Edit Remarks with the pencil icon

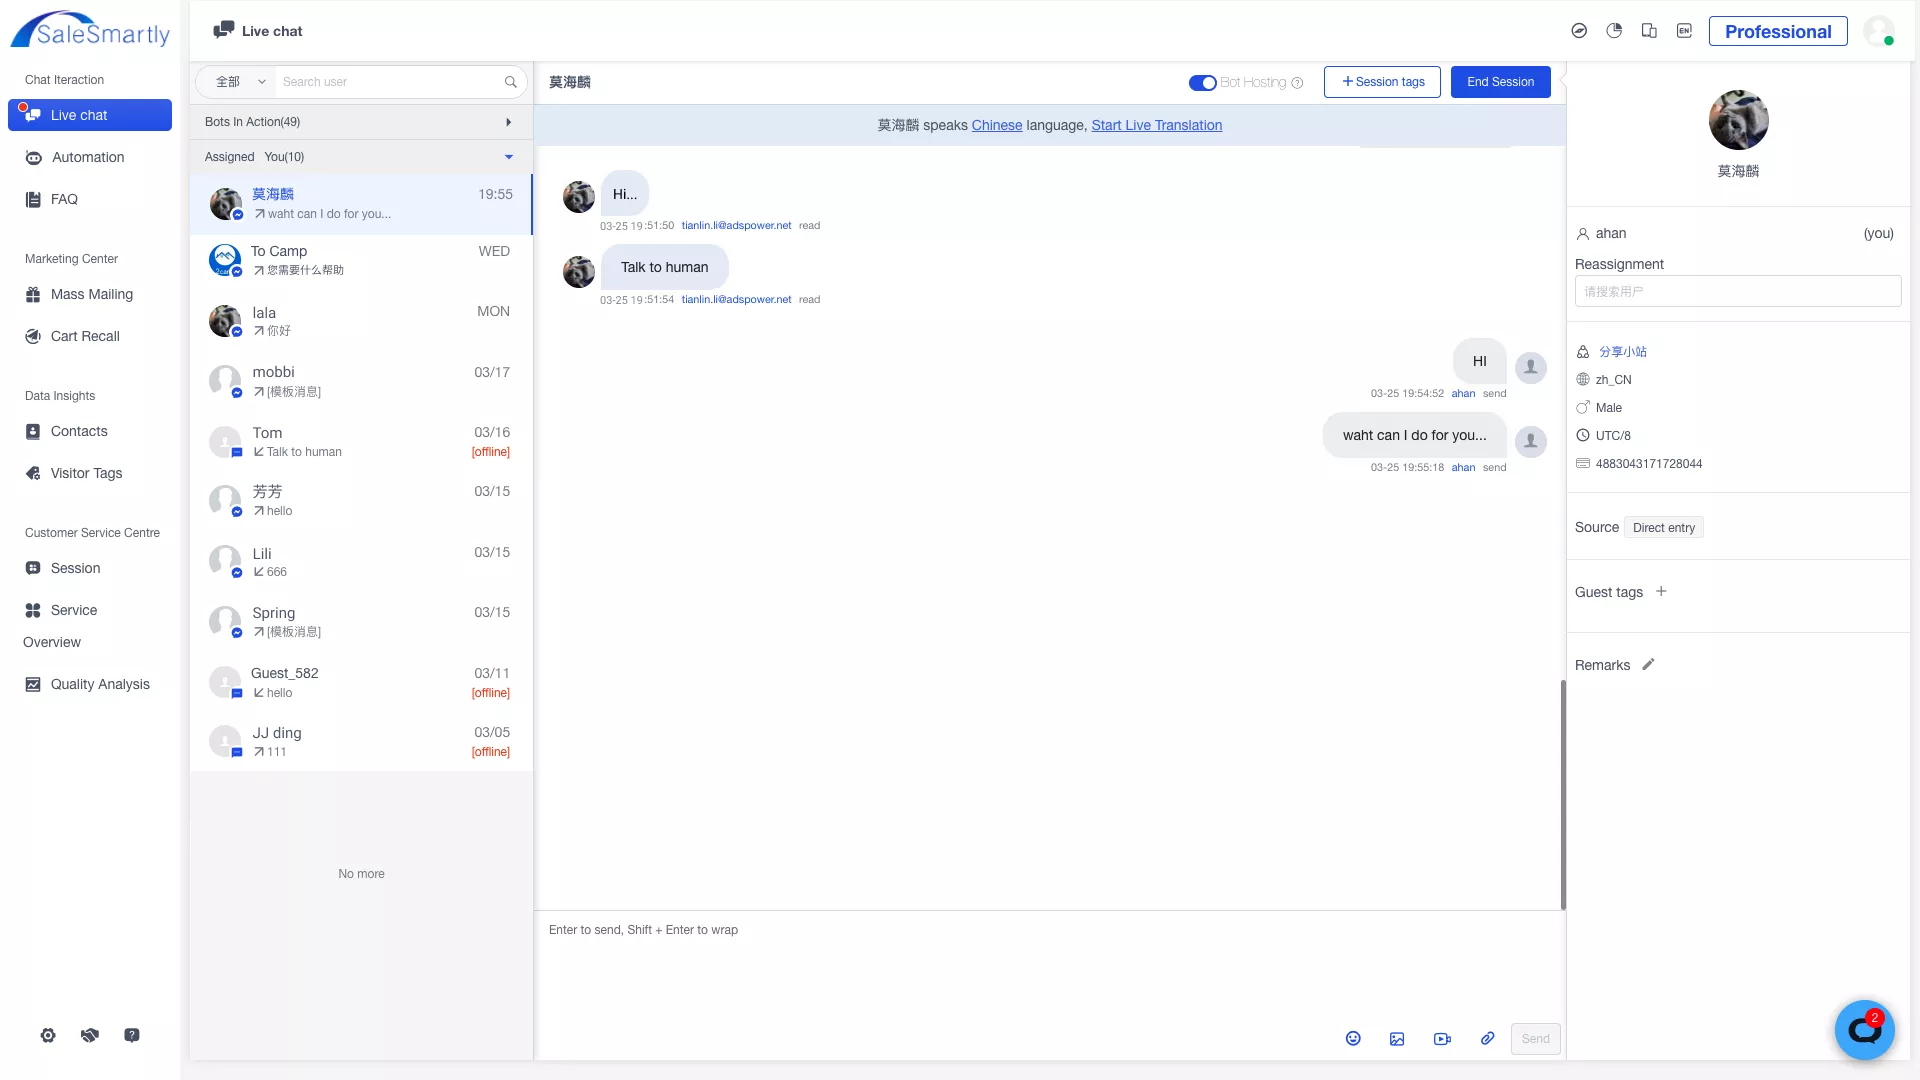pos(1648,665)
